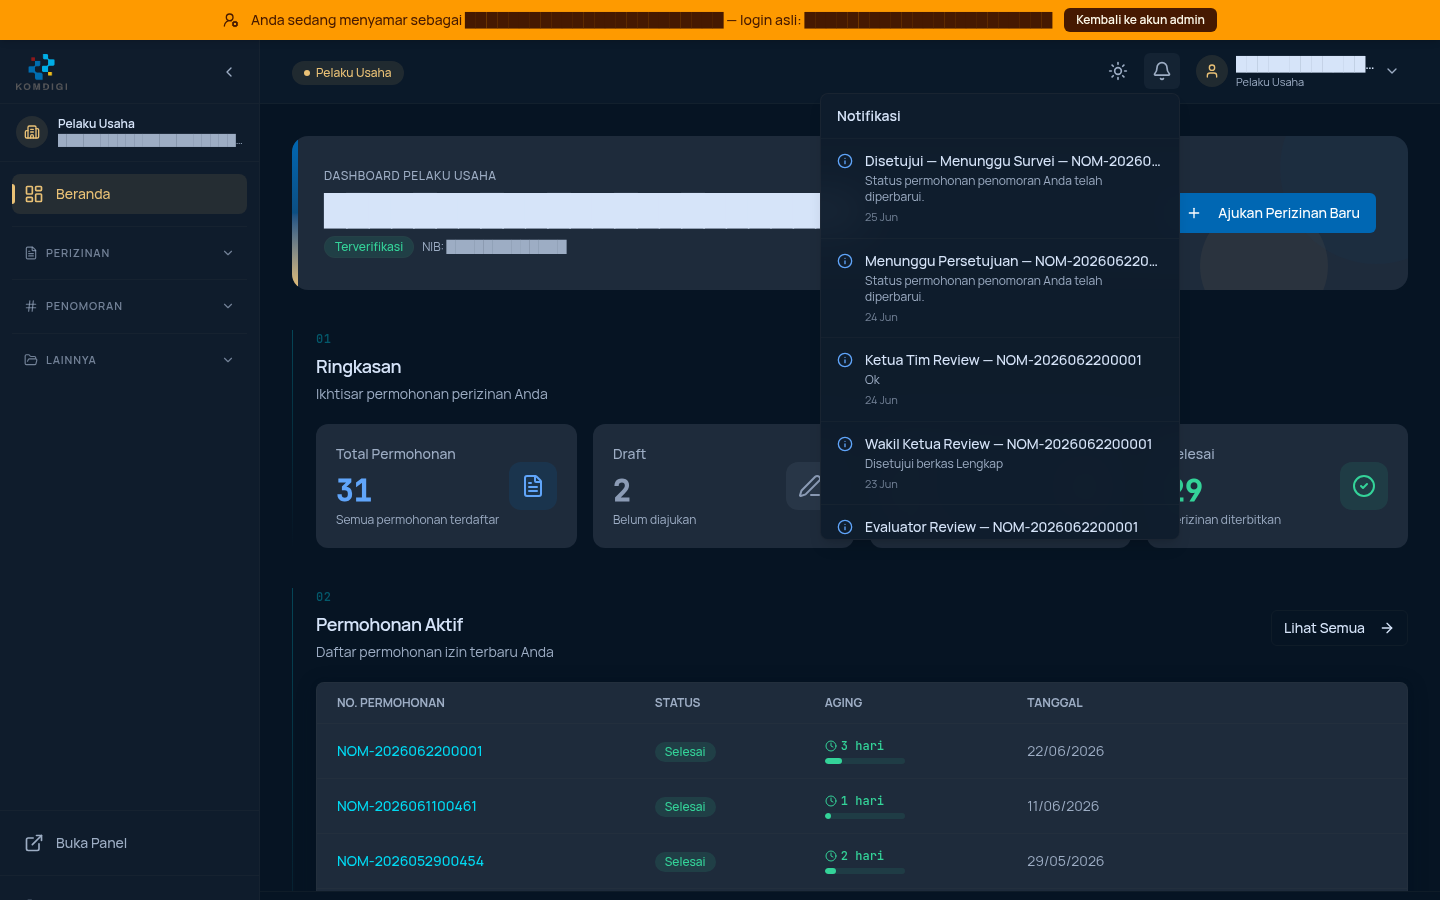This screenshot has width=1440, height=900.
Task: Click the clock icon beside 3 hari
Action: point(831,746)
